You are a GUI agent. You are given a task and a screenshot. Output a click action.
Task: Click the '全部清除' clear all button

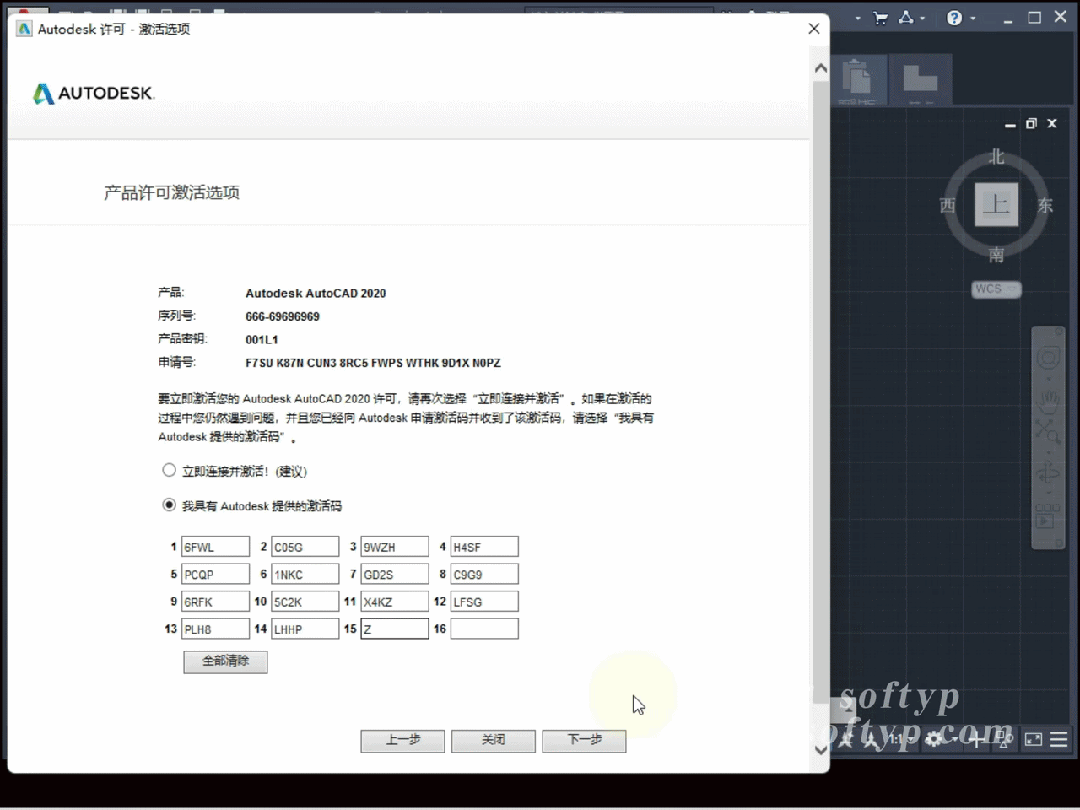(x=225, y=661)
